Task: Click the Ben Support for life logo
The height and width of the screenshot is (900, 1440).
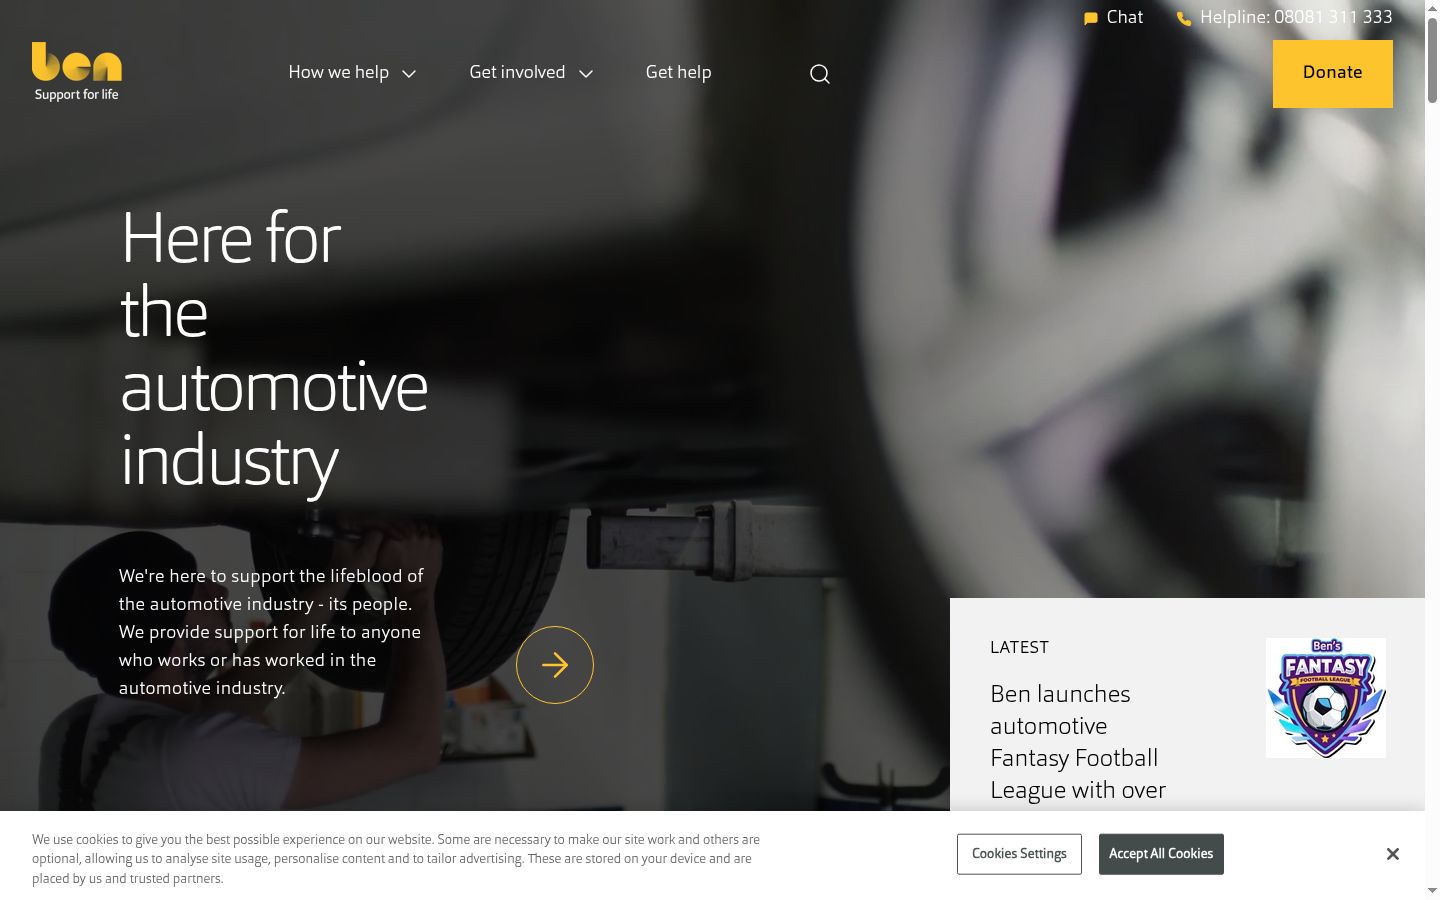Action: 77,72
